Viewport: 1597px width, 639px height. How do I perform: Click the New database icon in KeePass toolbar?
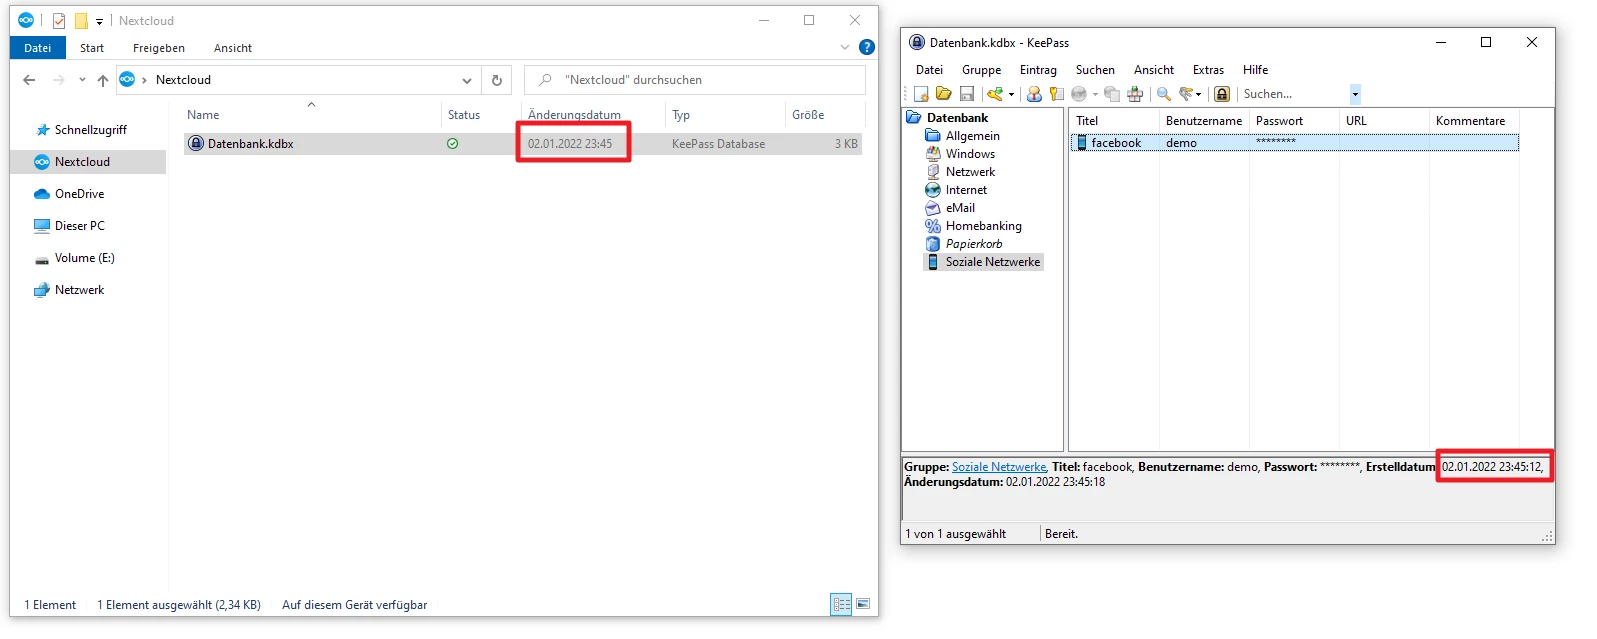921,94
